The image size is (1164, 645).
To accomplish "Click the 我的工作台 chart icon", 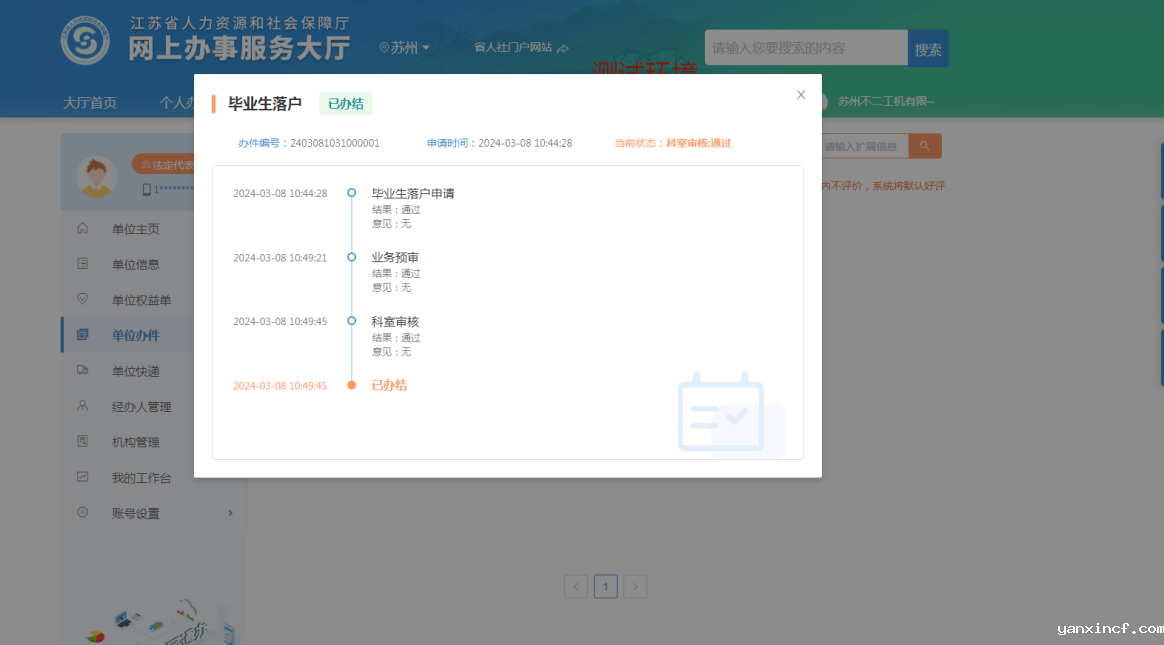I will (83, 477).
